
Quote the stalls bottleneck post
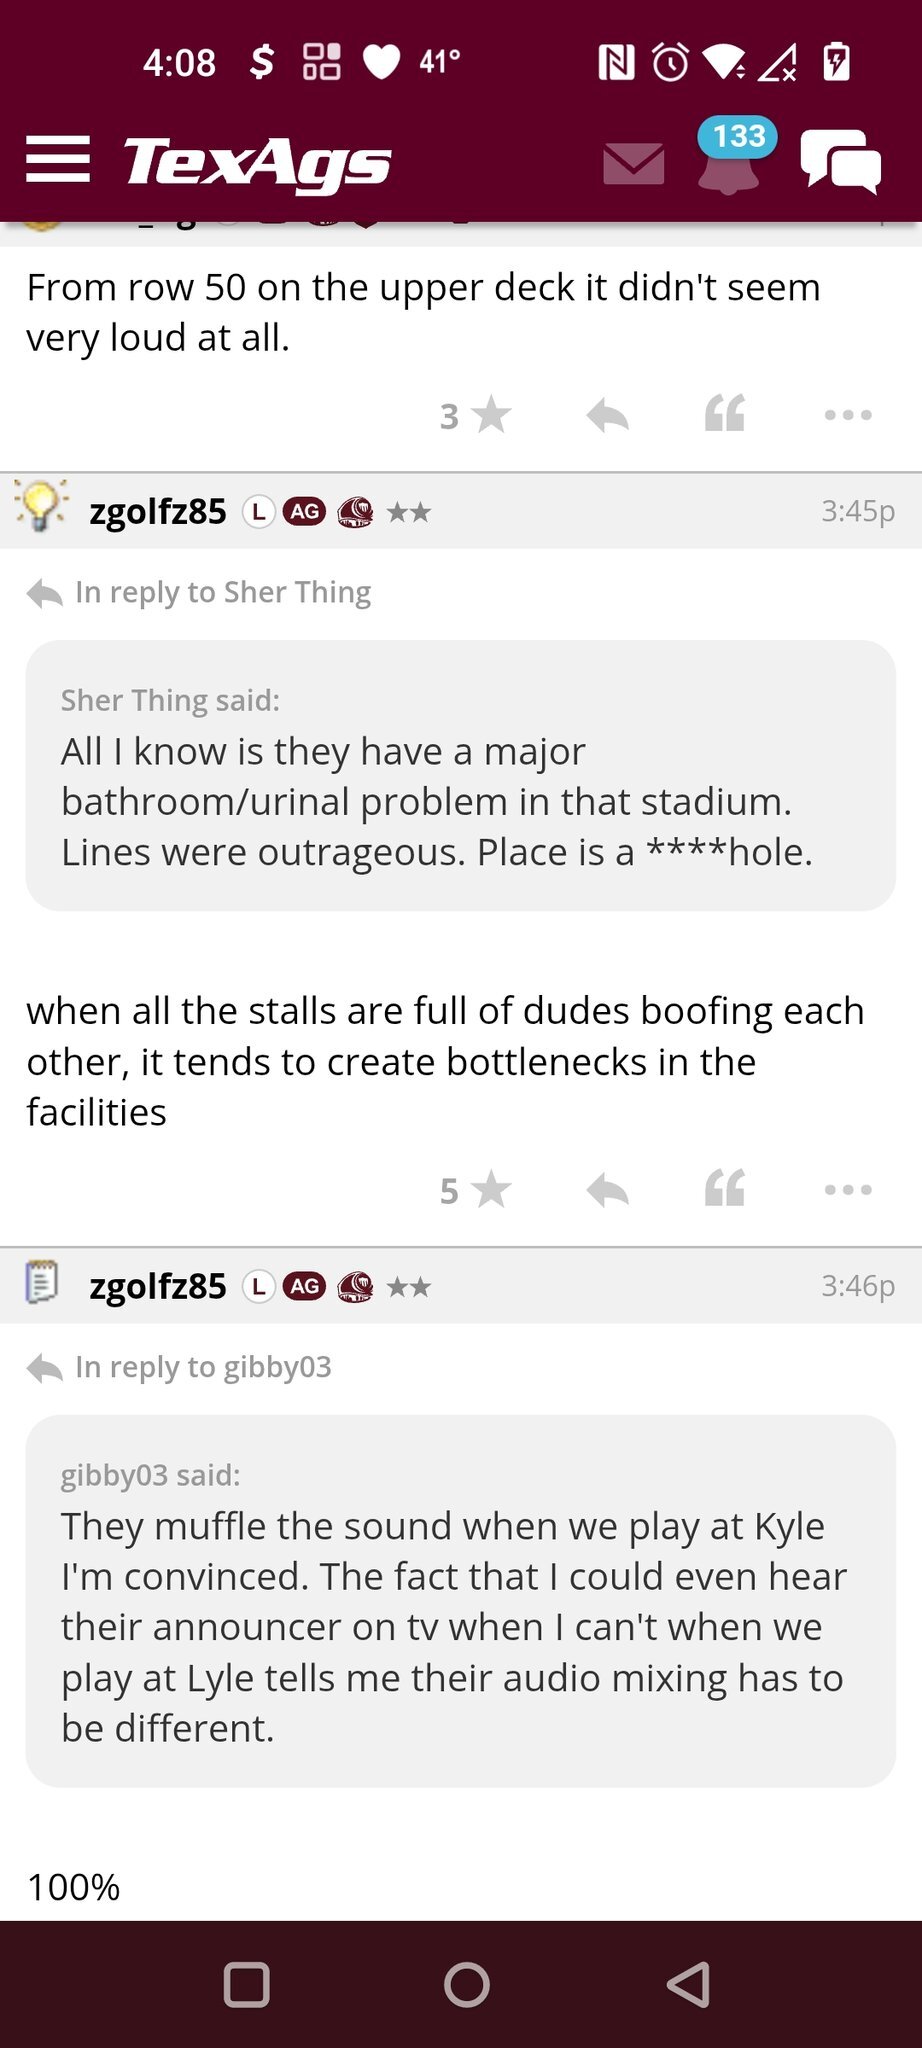click(725, 1188)
